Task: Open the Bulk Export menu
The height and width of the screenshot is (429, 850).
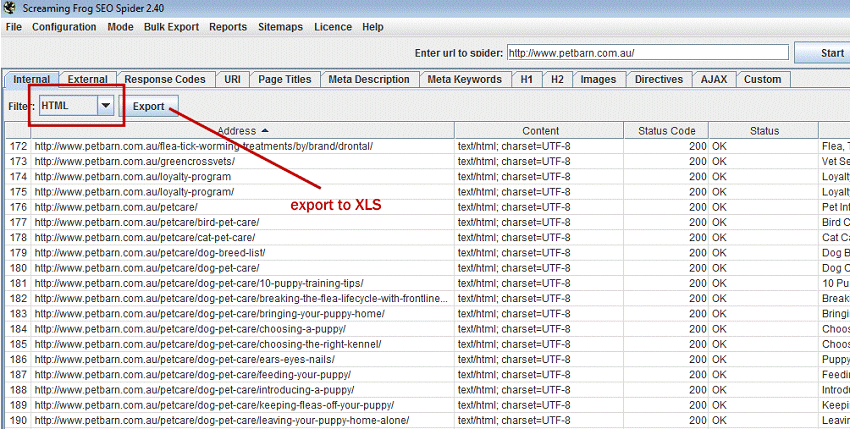Action: [171, 27]
